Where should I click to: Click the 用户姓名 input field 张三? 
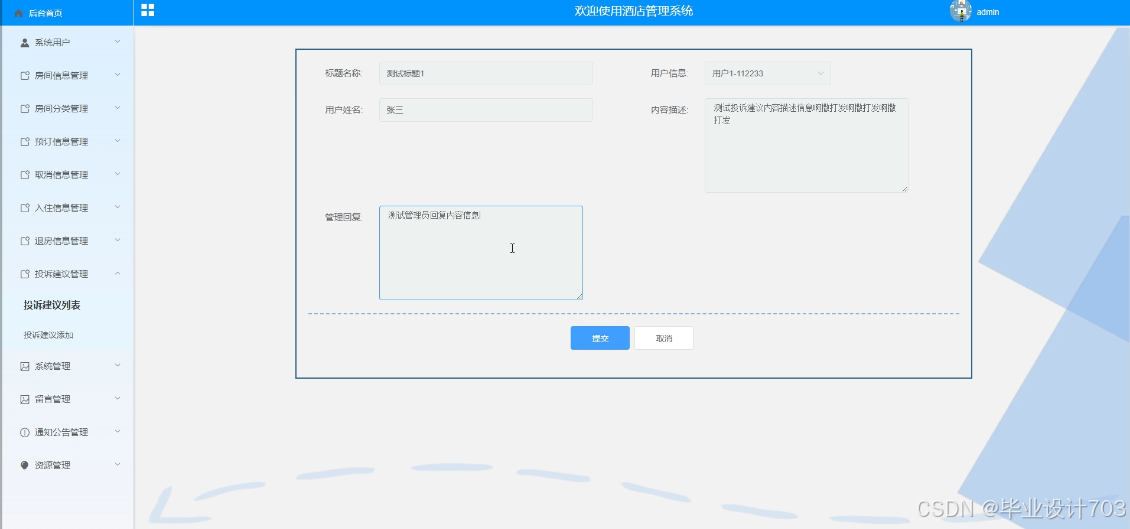pyautogui.click(x=486, y=110)
